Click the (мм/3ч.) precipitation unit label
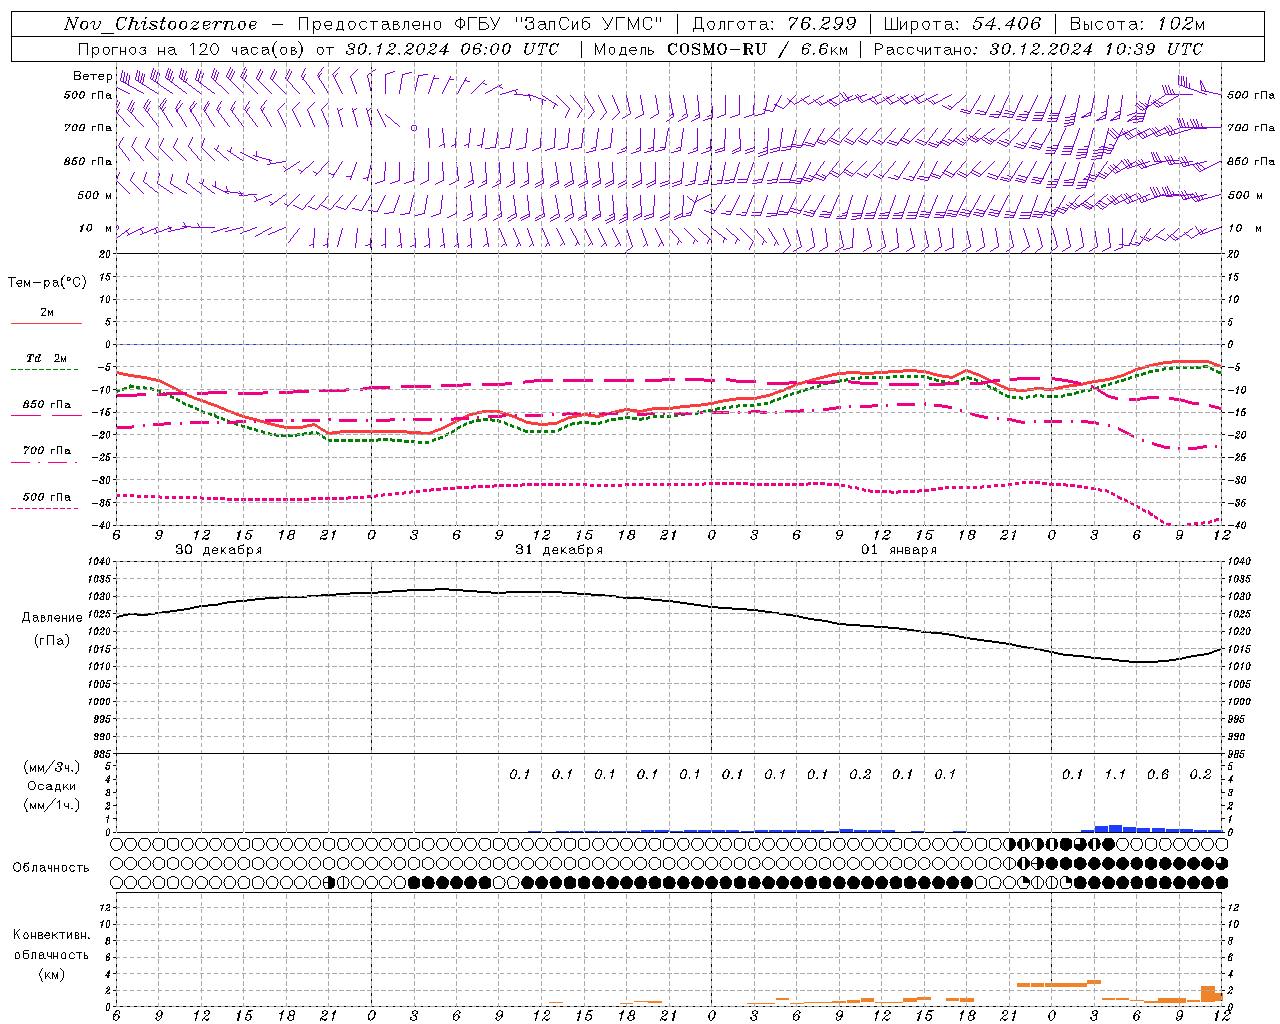Image resolution: width=1280 pixels, height=1024 pixels. tap(52, 768)
